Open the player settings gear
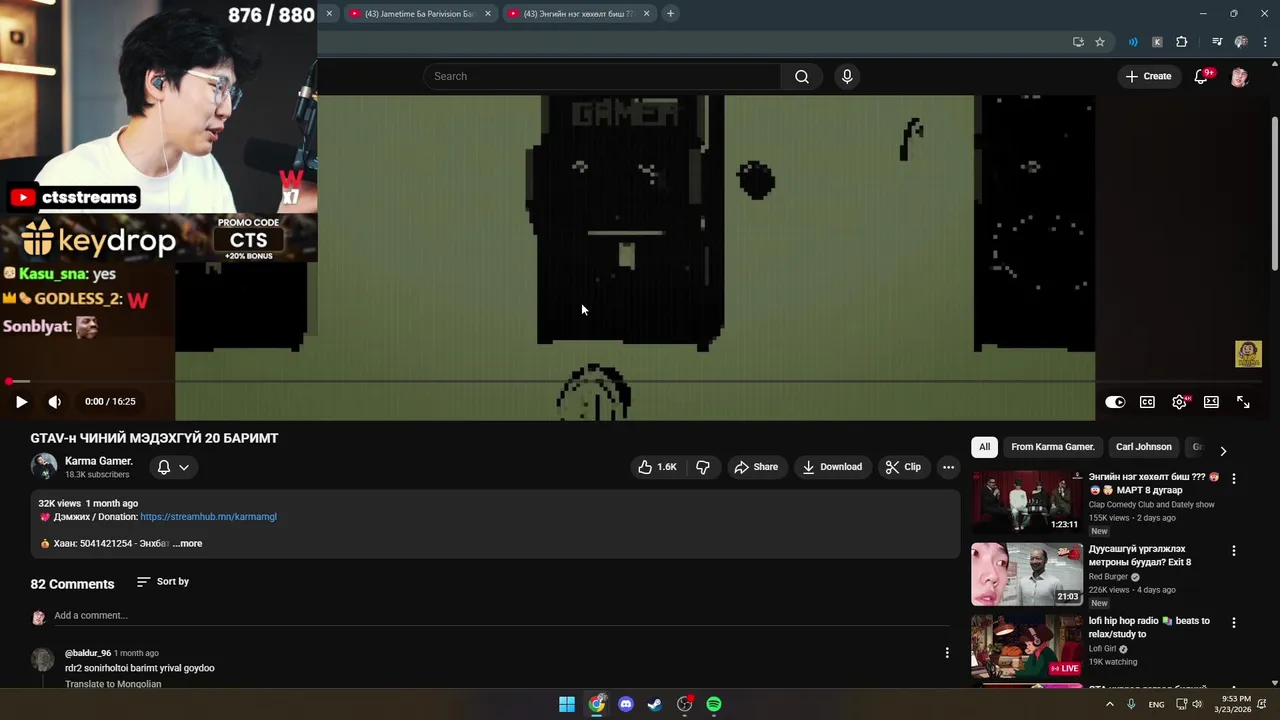This screenshot has height=720, width=1280. tap(1180, 402)
